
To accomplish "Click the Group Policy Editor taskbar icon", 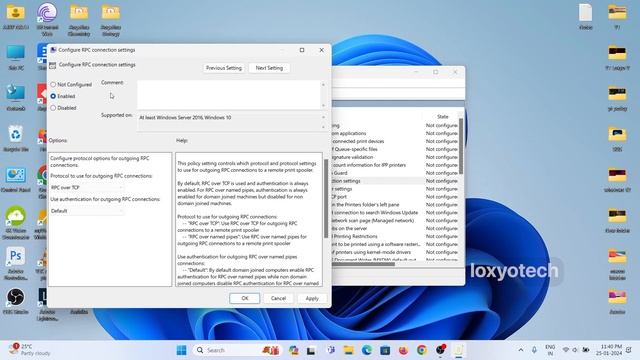I will click(x=458, y=350).
